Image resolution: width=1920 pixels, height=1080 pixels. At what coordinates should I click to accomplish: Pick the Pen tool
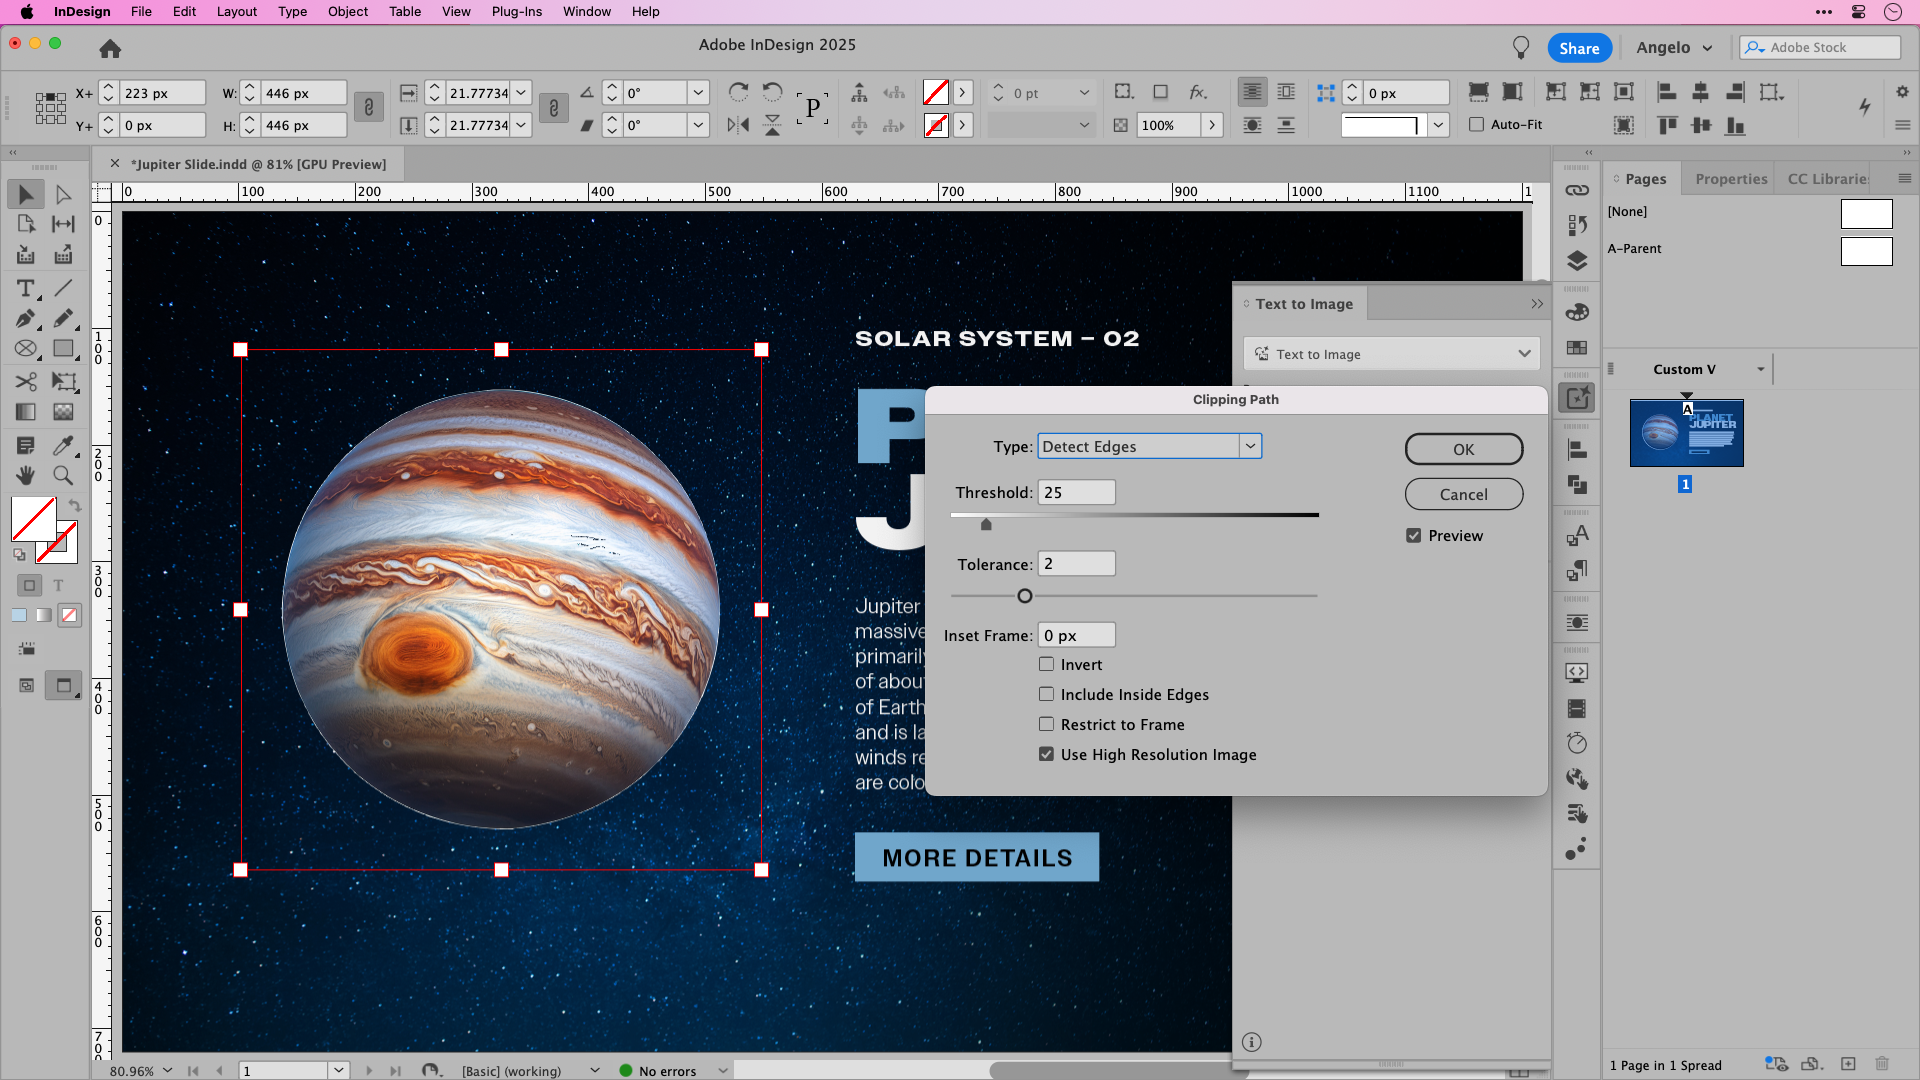point(26,319)
